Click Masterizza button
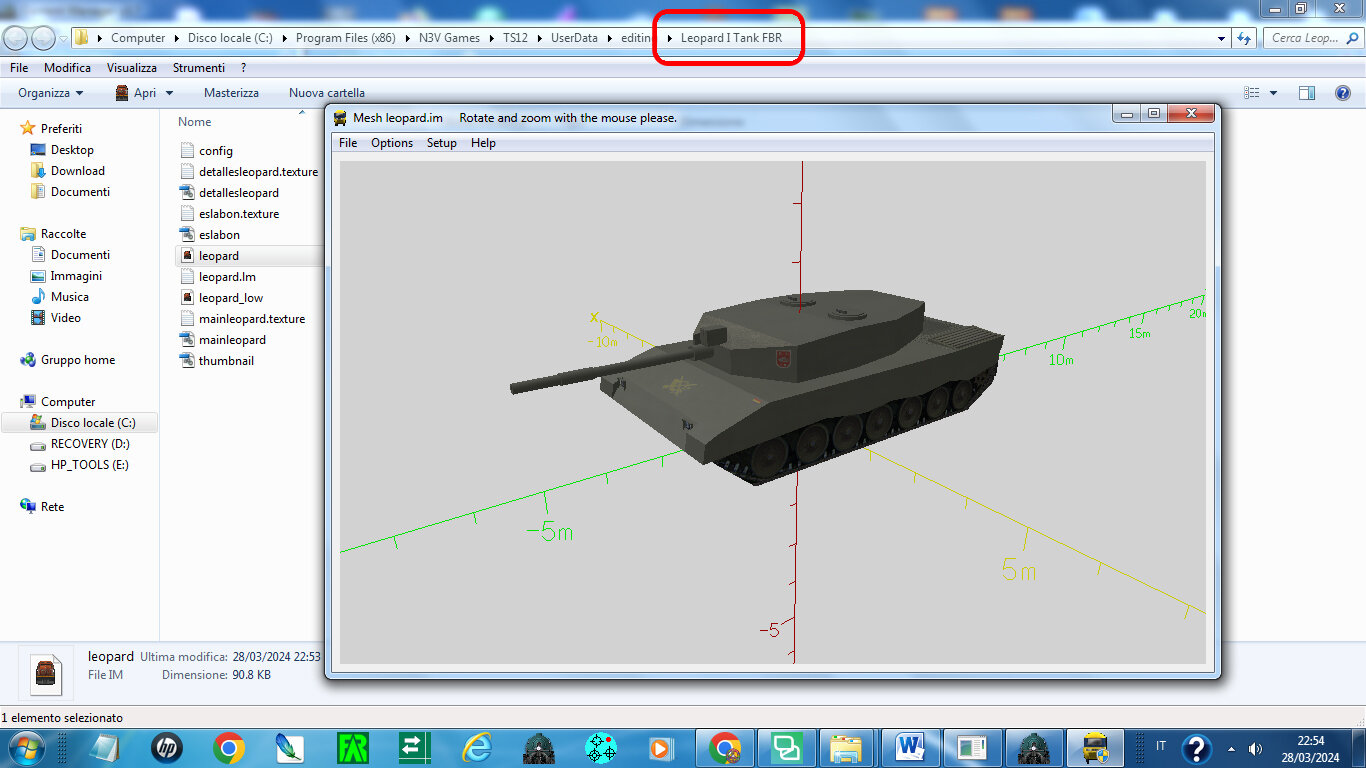This screenshot has width=1366, height=768. 231,93
